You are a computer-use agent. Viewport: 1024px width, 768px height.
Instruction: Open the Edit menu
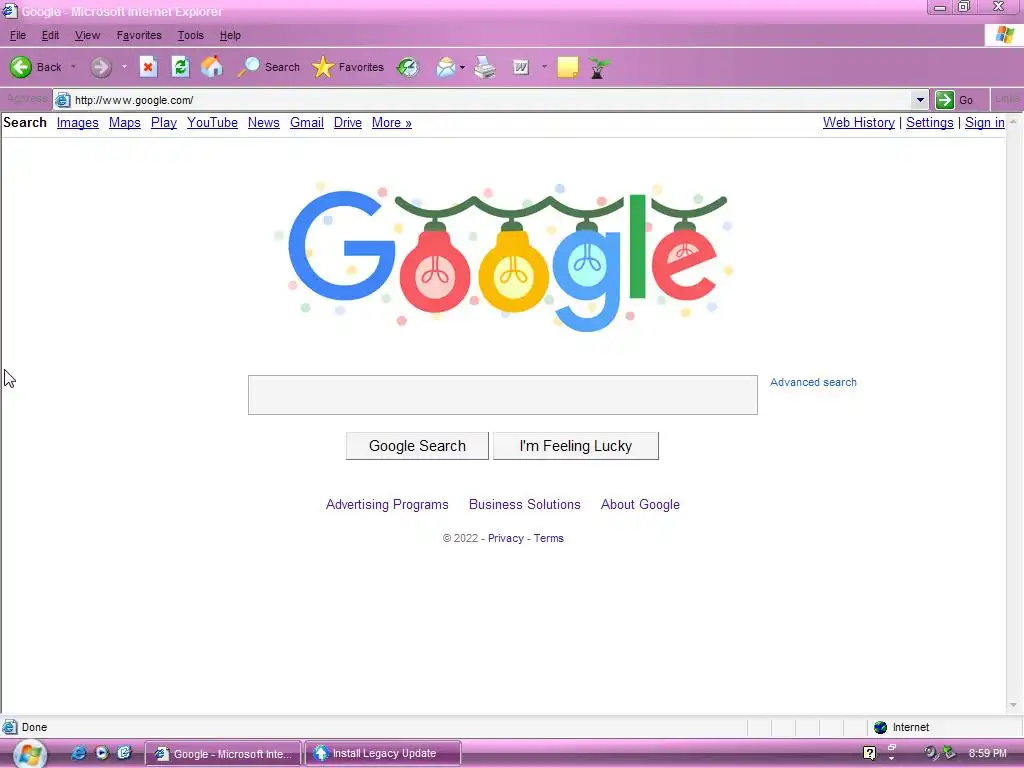(x=50, y=35)
